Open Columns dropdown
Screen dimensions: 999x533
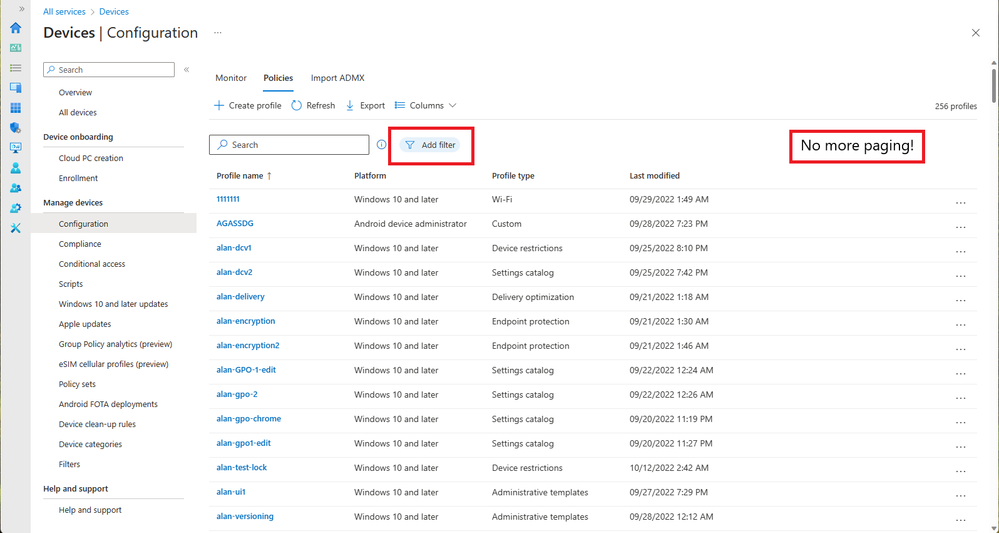click(x=426, y=106)
